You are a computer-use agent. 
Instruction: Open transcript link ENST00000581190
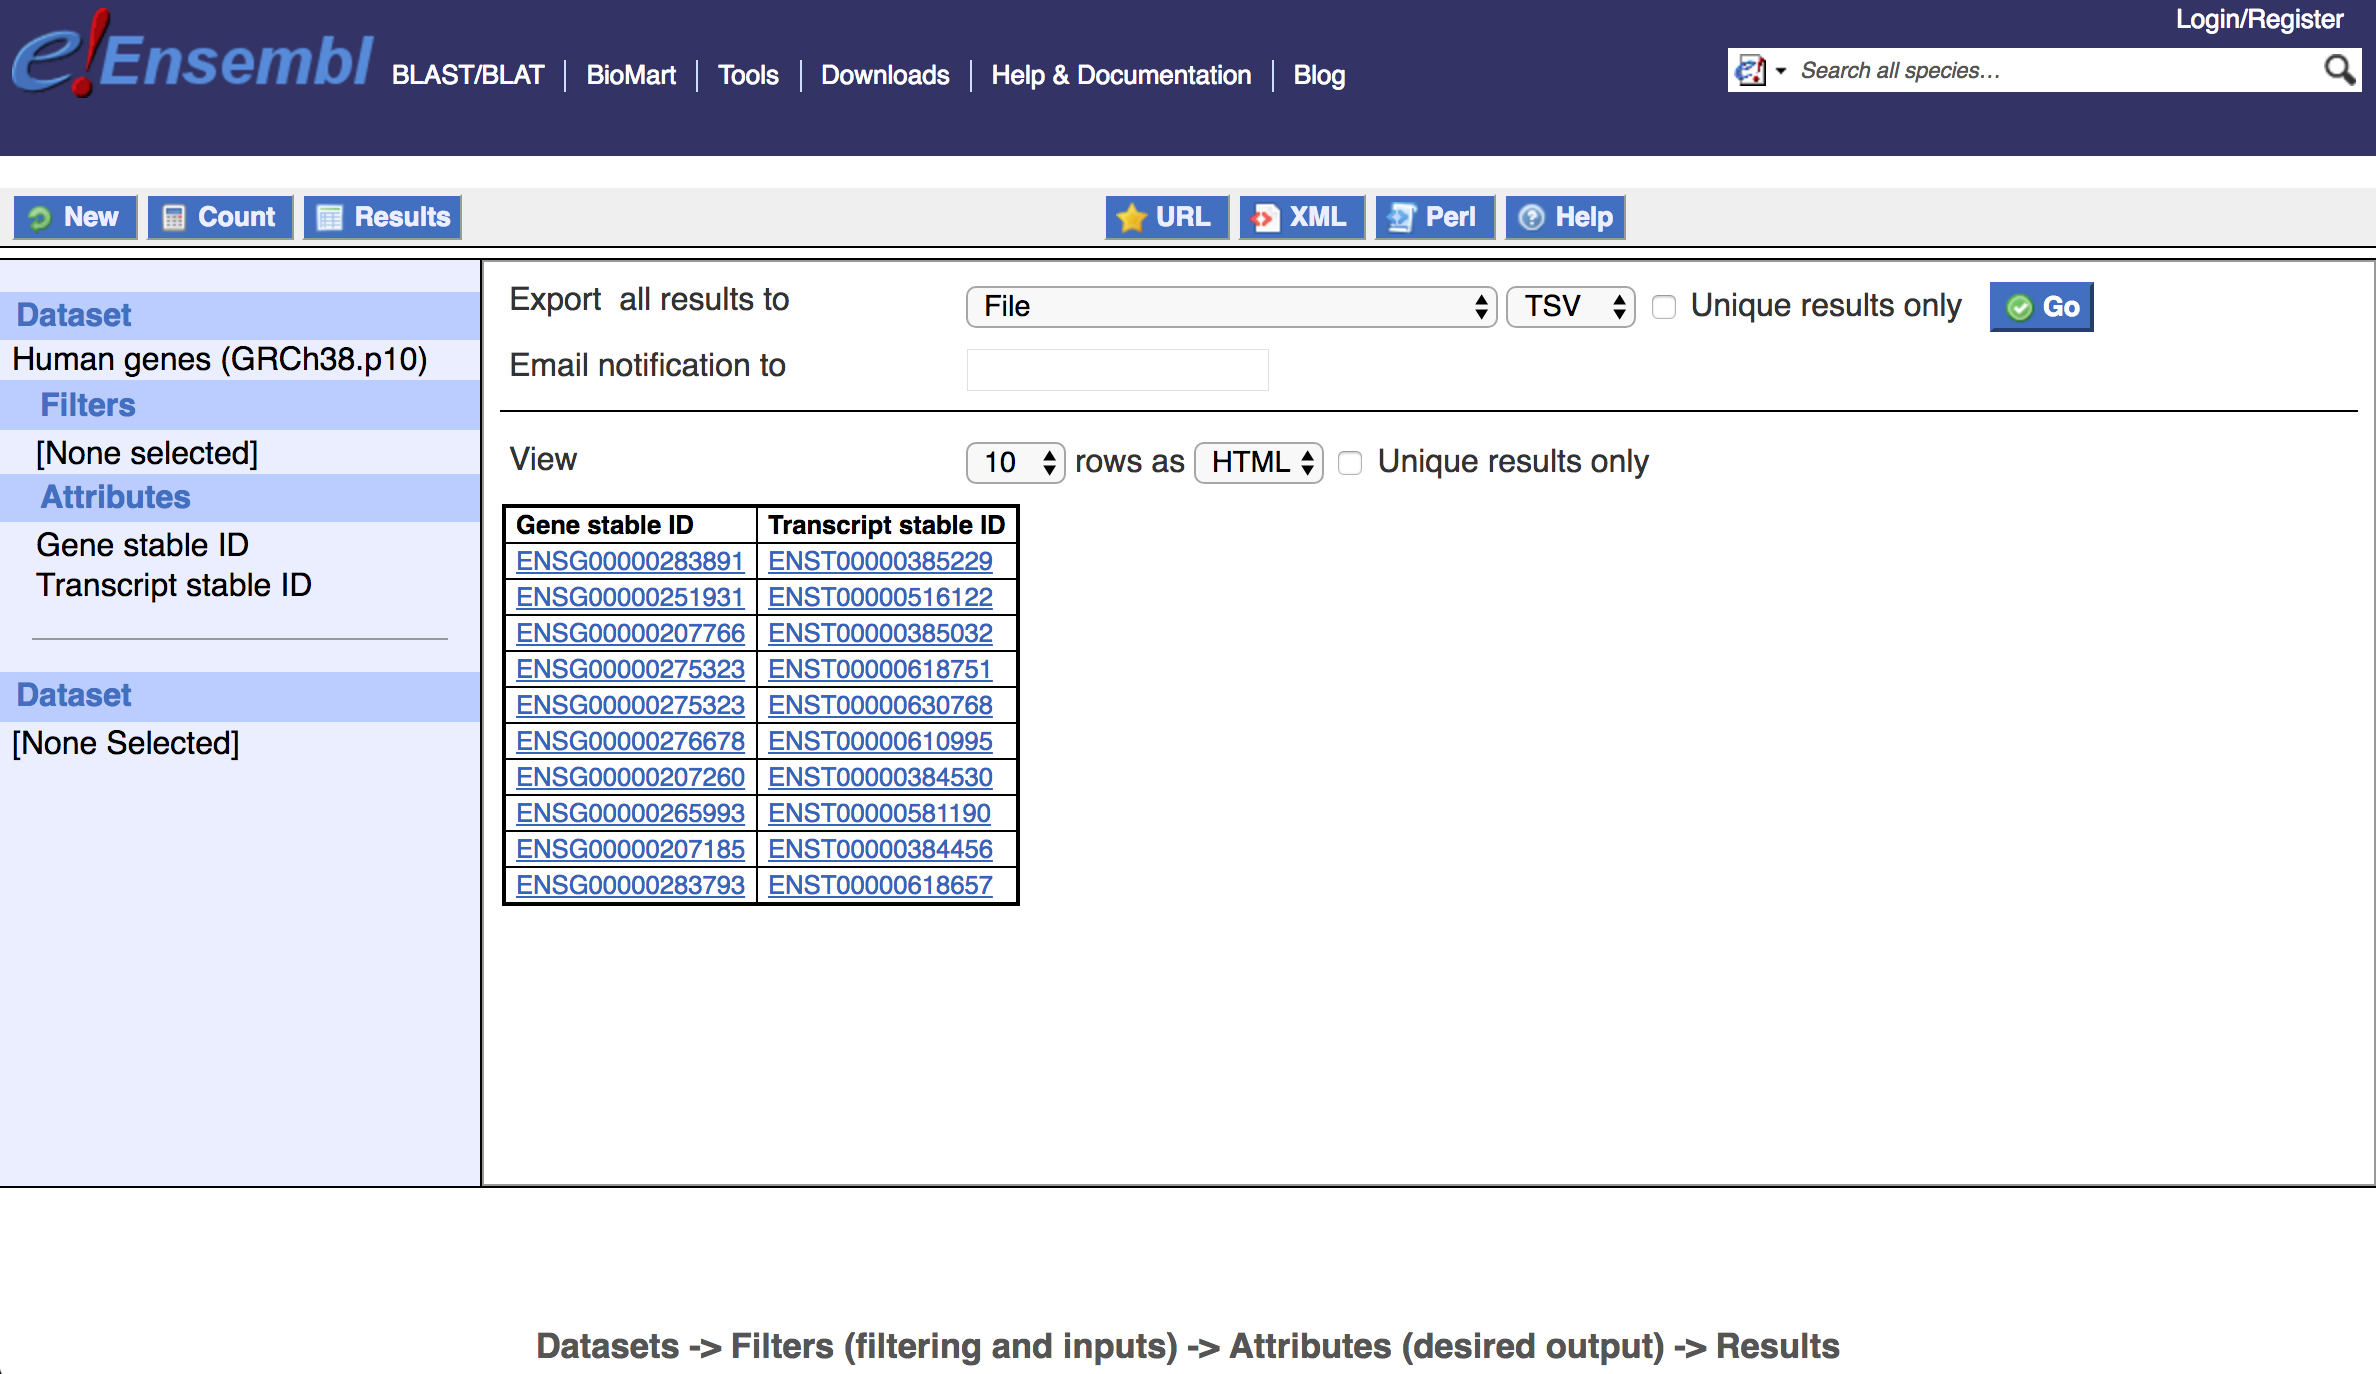tap(880, 813)
